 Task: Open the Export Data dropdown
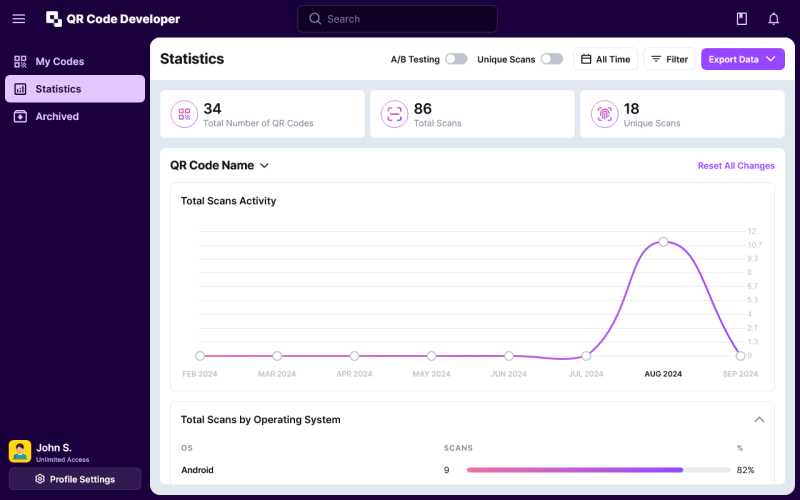pos(742,59)
